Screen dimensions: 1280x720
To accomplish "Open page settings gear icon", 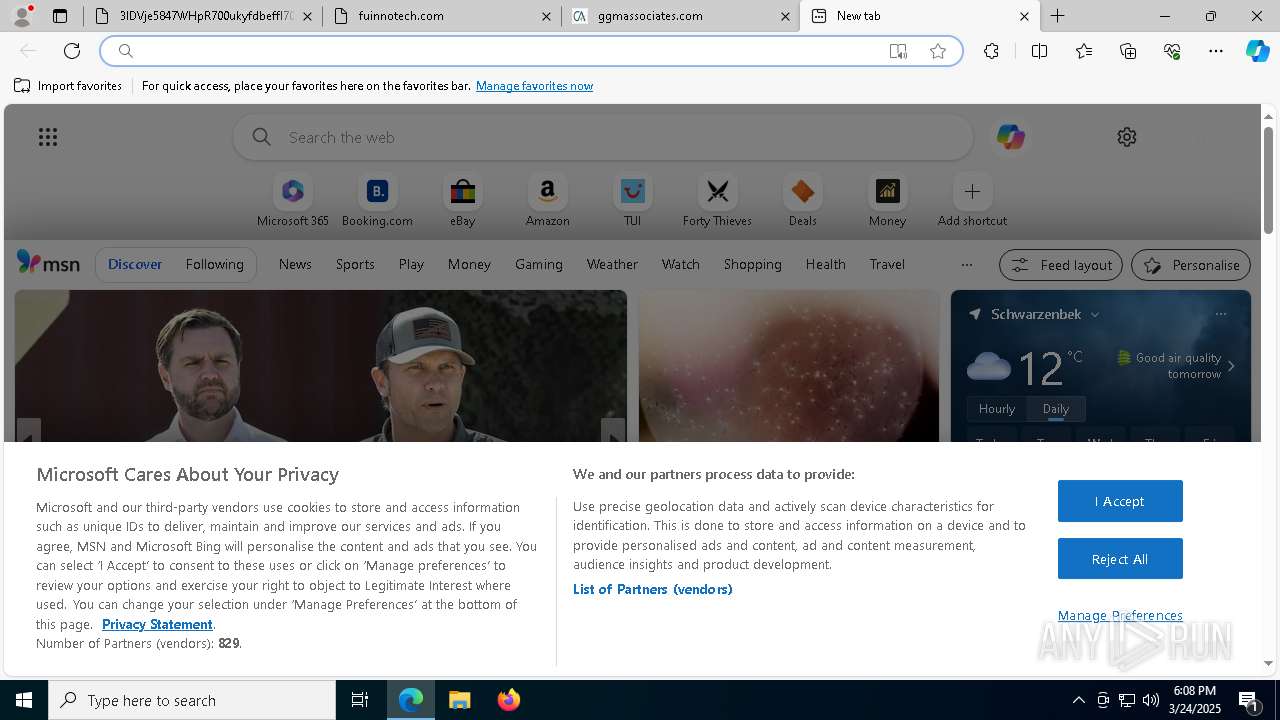I will point(1127,137).
